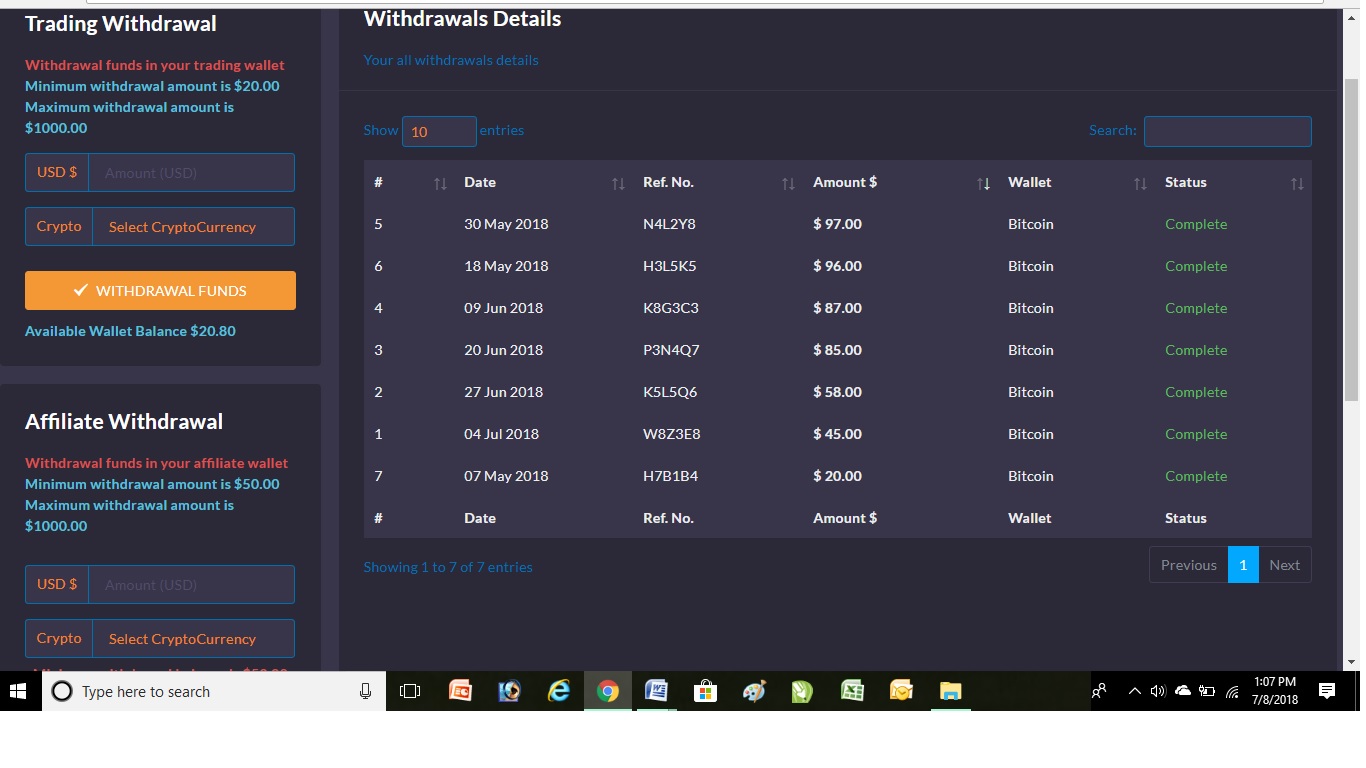Click the $ 85.00 amount cell
1366x768 pixels.
(x=837, y=350)
